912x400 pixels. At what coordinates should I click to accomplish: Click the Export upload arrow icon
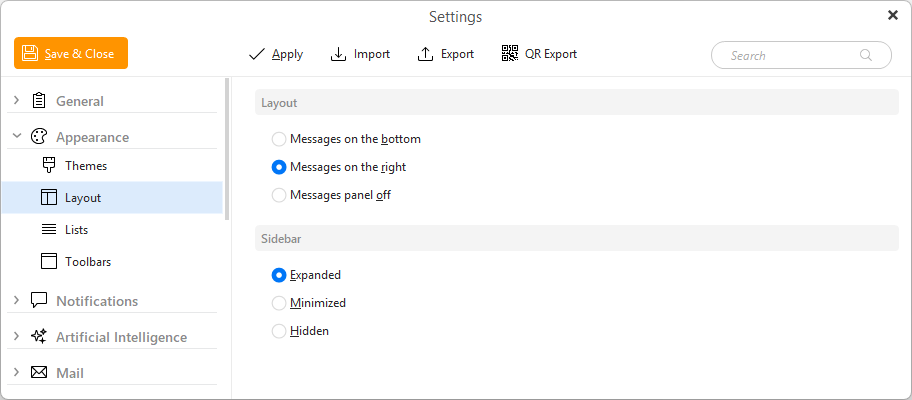coord(426,54)
